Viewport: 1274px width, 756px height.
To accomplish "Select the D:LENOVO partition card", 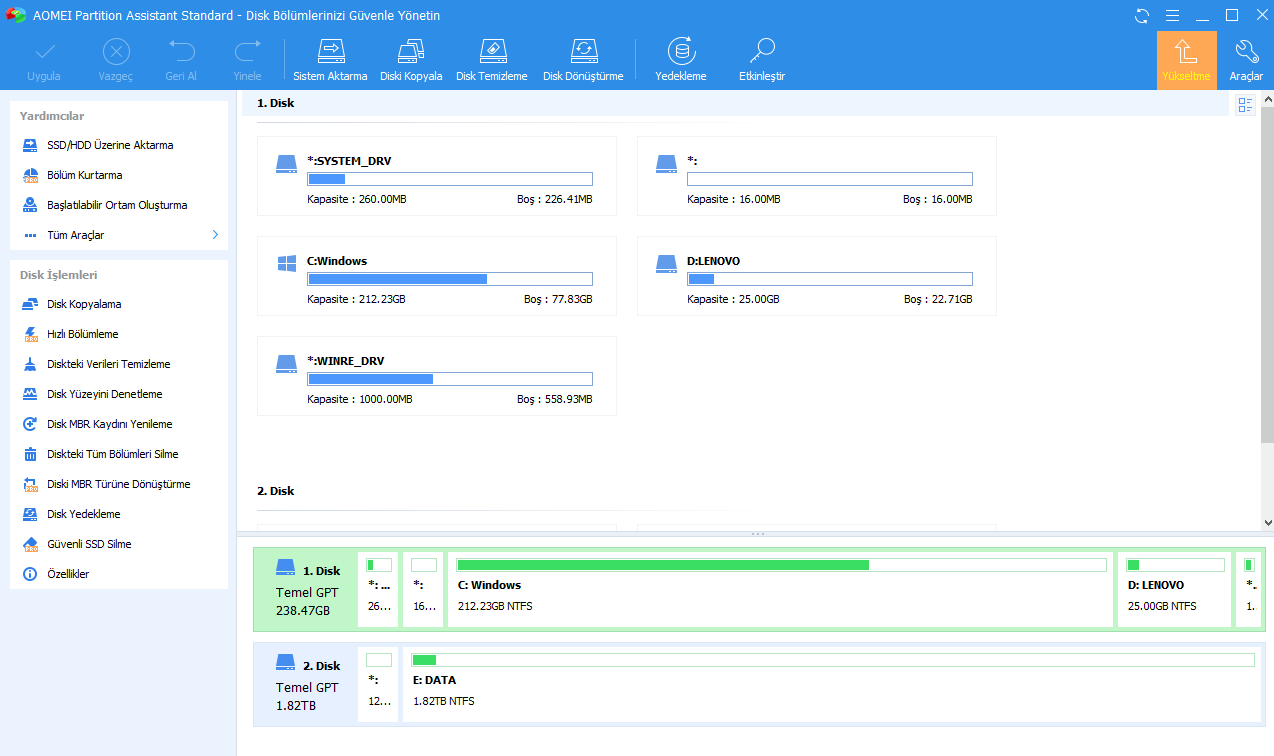I will [816, 276].
